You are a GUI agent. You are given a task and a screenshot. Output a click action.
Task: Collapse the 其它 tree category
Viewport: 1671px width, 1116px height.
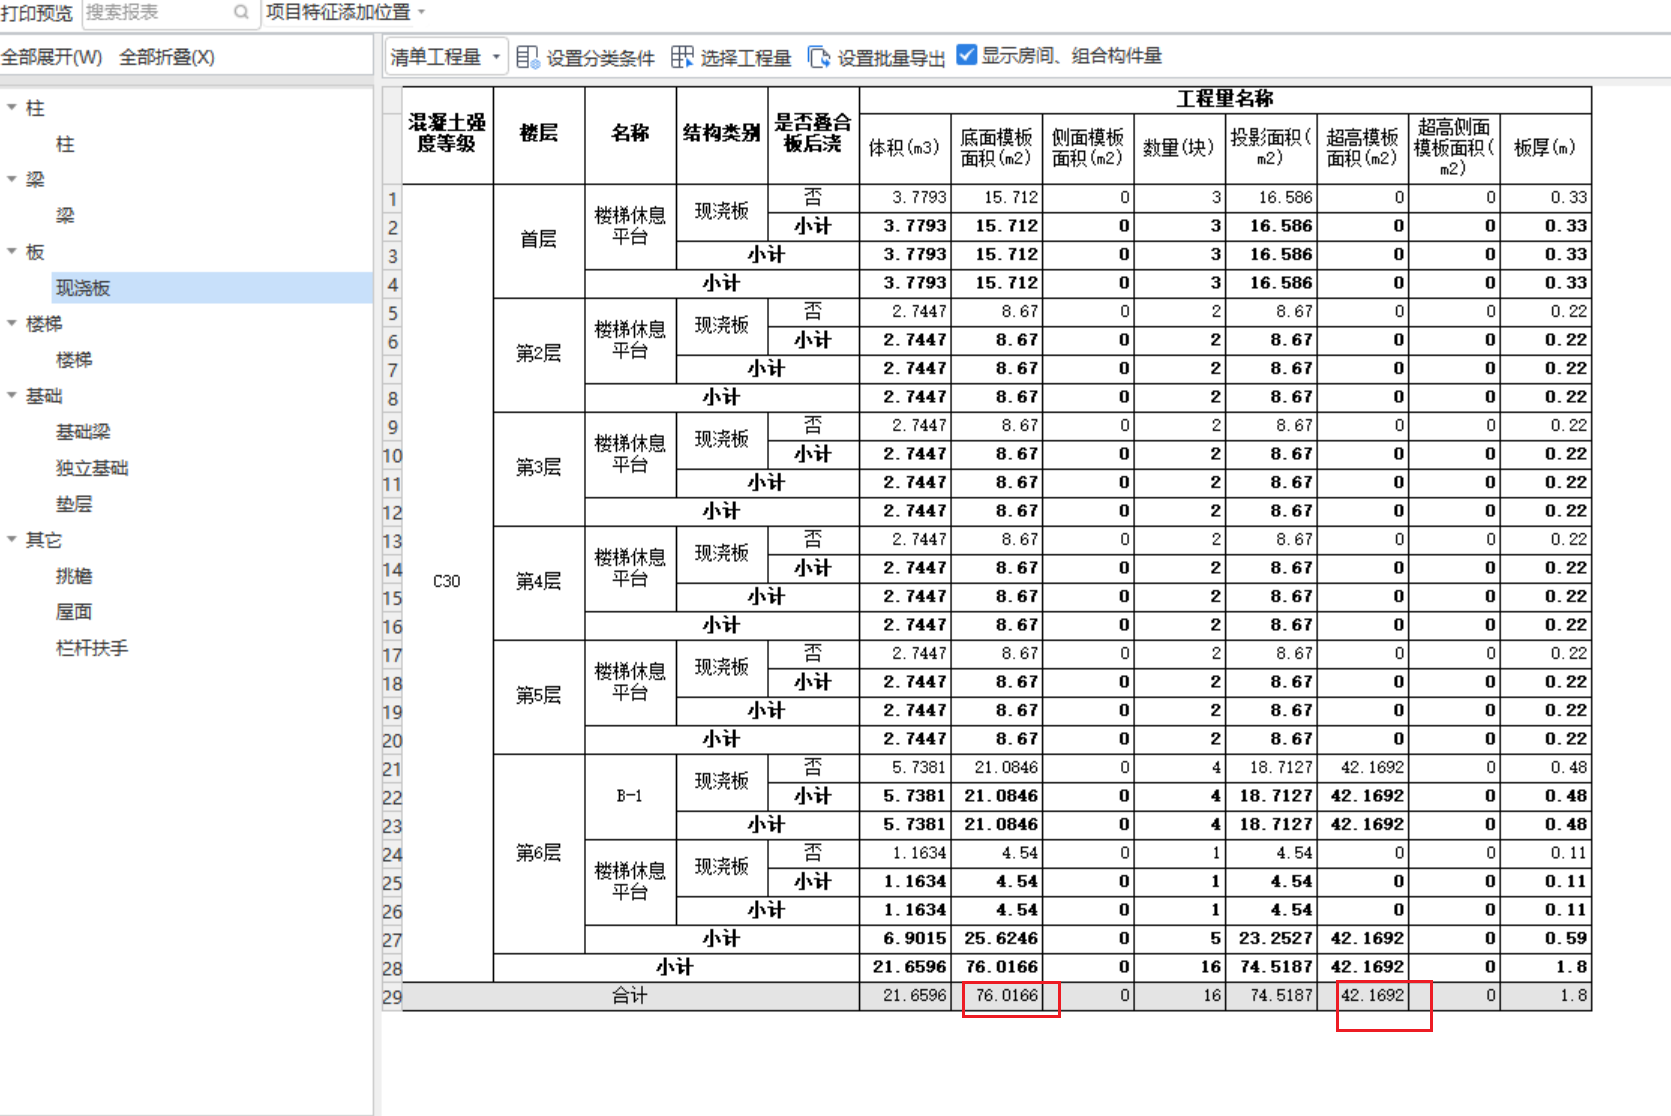(12, 539)
